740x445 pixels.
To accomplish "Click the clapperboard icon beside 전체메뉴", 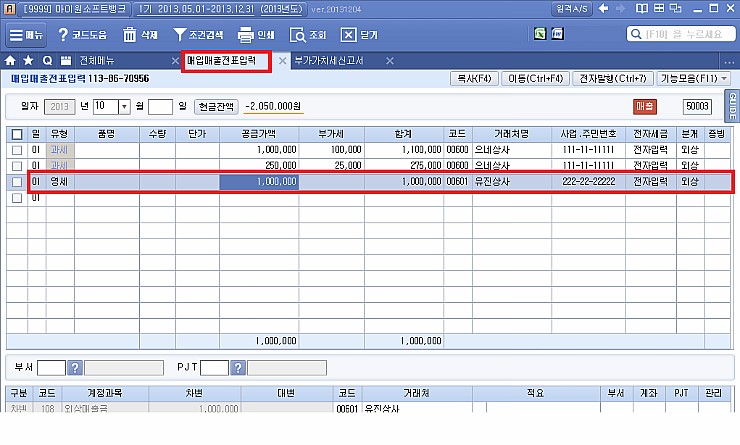I will tap(66, 60).
